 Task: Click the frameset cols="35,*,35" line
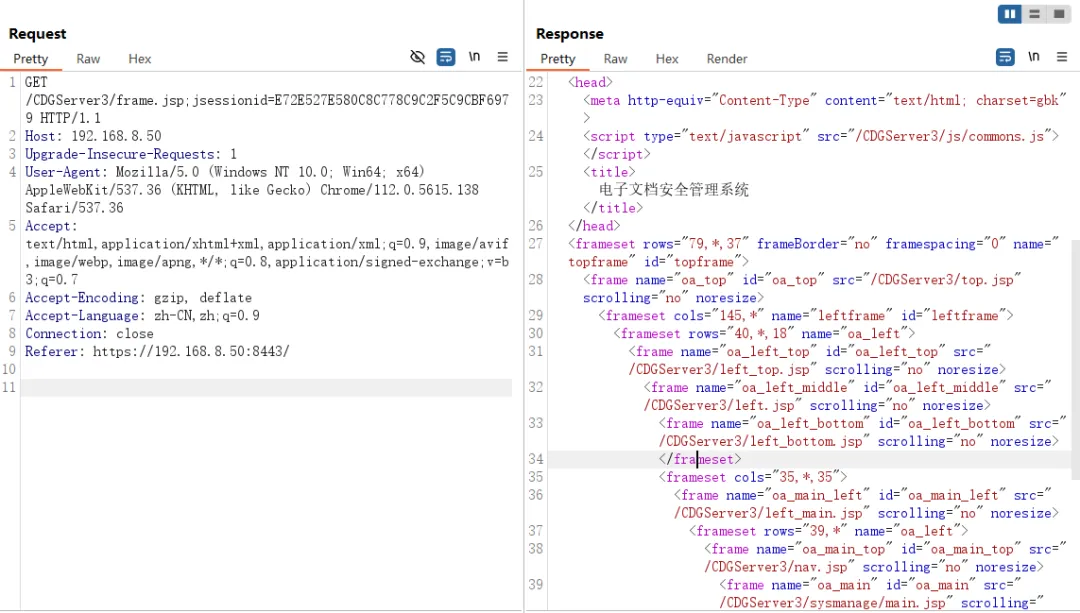tap(753, 477)
